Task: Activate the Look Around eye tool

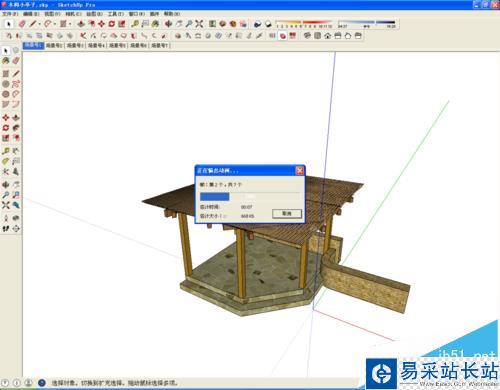Action: click(x=16, y=218)
